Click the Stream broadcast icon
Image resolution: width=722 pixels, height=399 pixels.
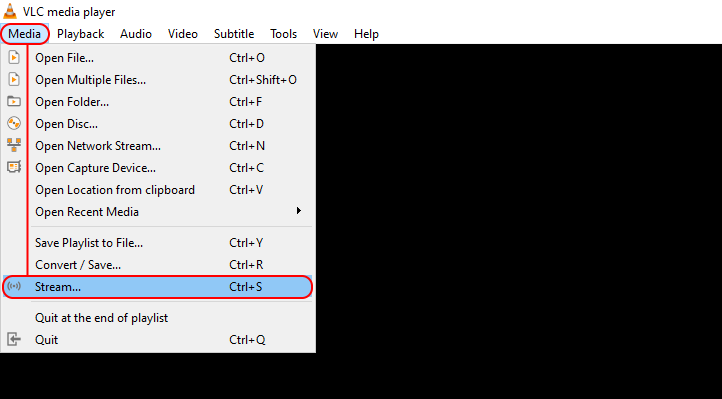14,286
